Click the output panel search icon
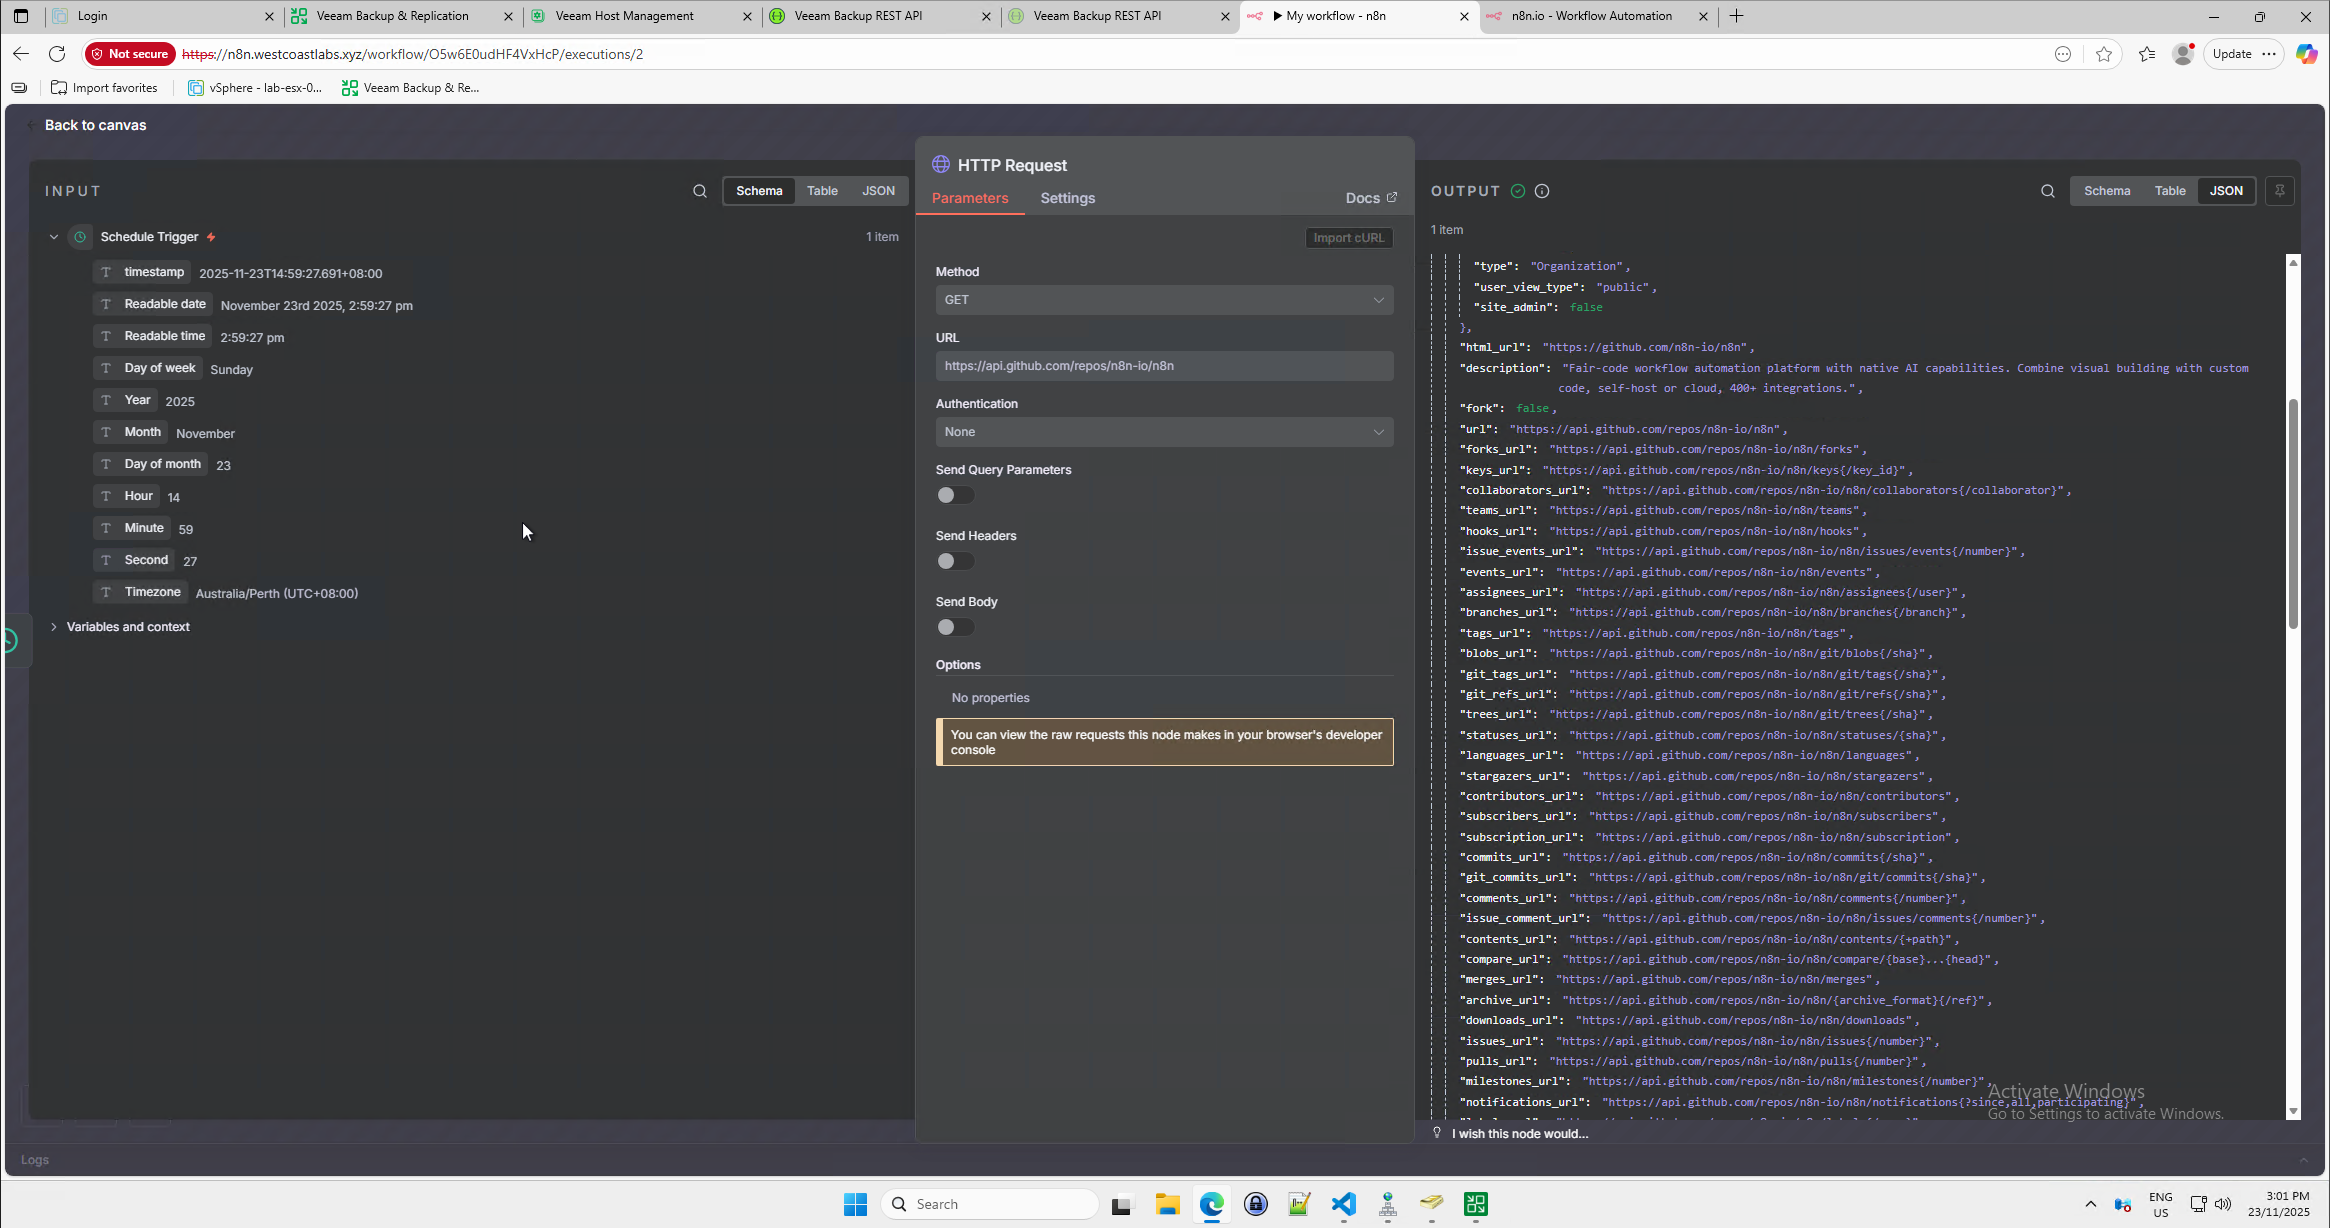 point(2048,191)
